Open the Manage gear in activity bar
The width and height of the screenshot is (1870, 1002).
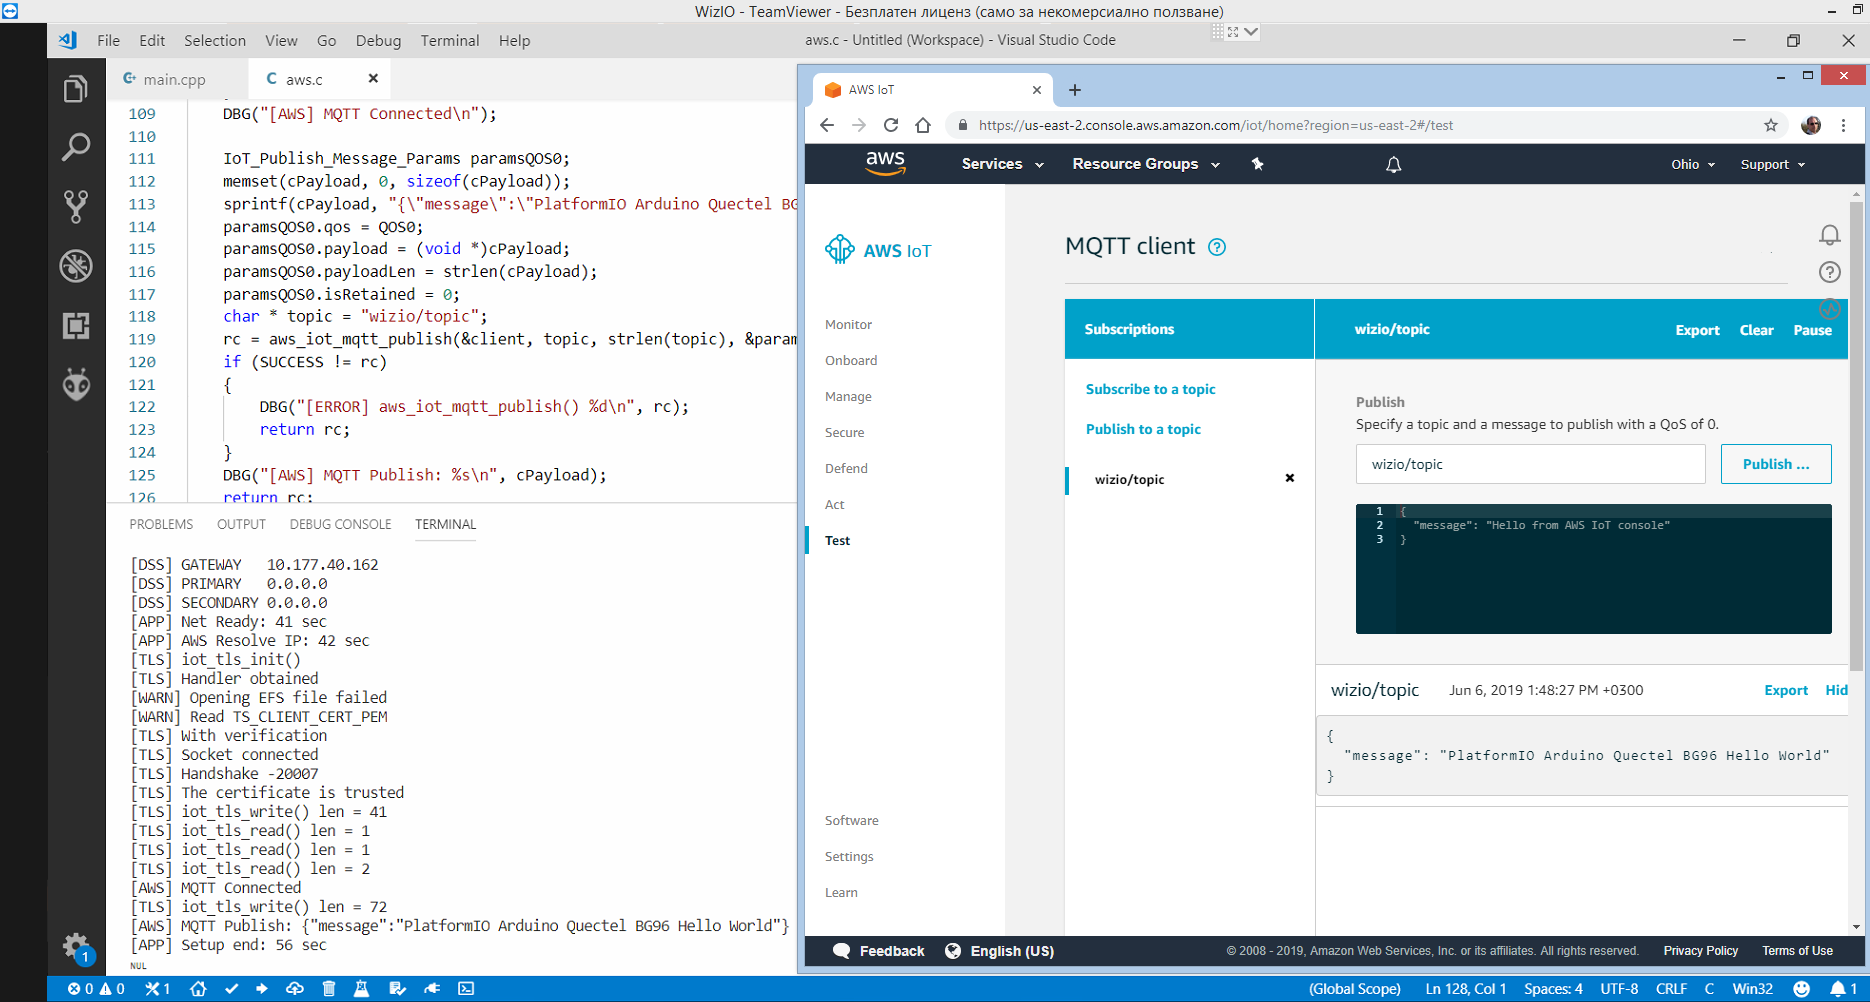pyautogui.click(x=76, y=945)
